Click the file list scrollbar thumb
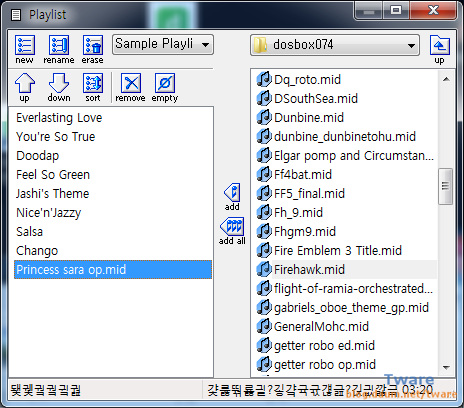 tap(445, 186)
